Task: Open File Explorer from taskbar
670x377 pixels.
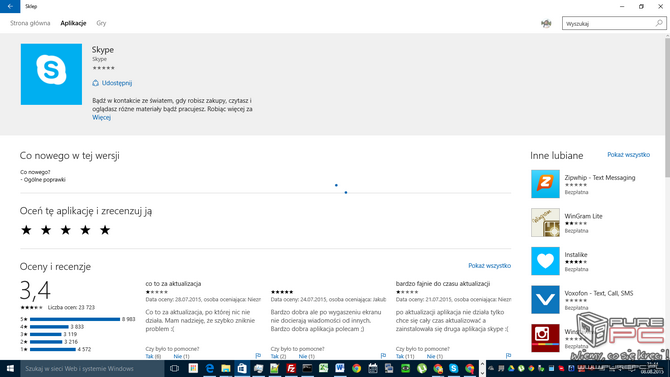Action: (226, 368)
